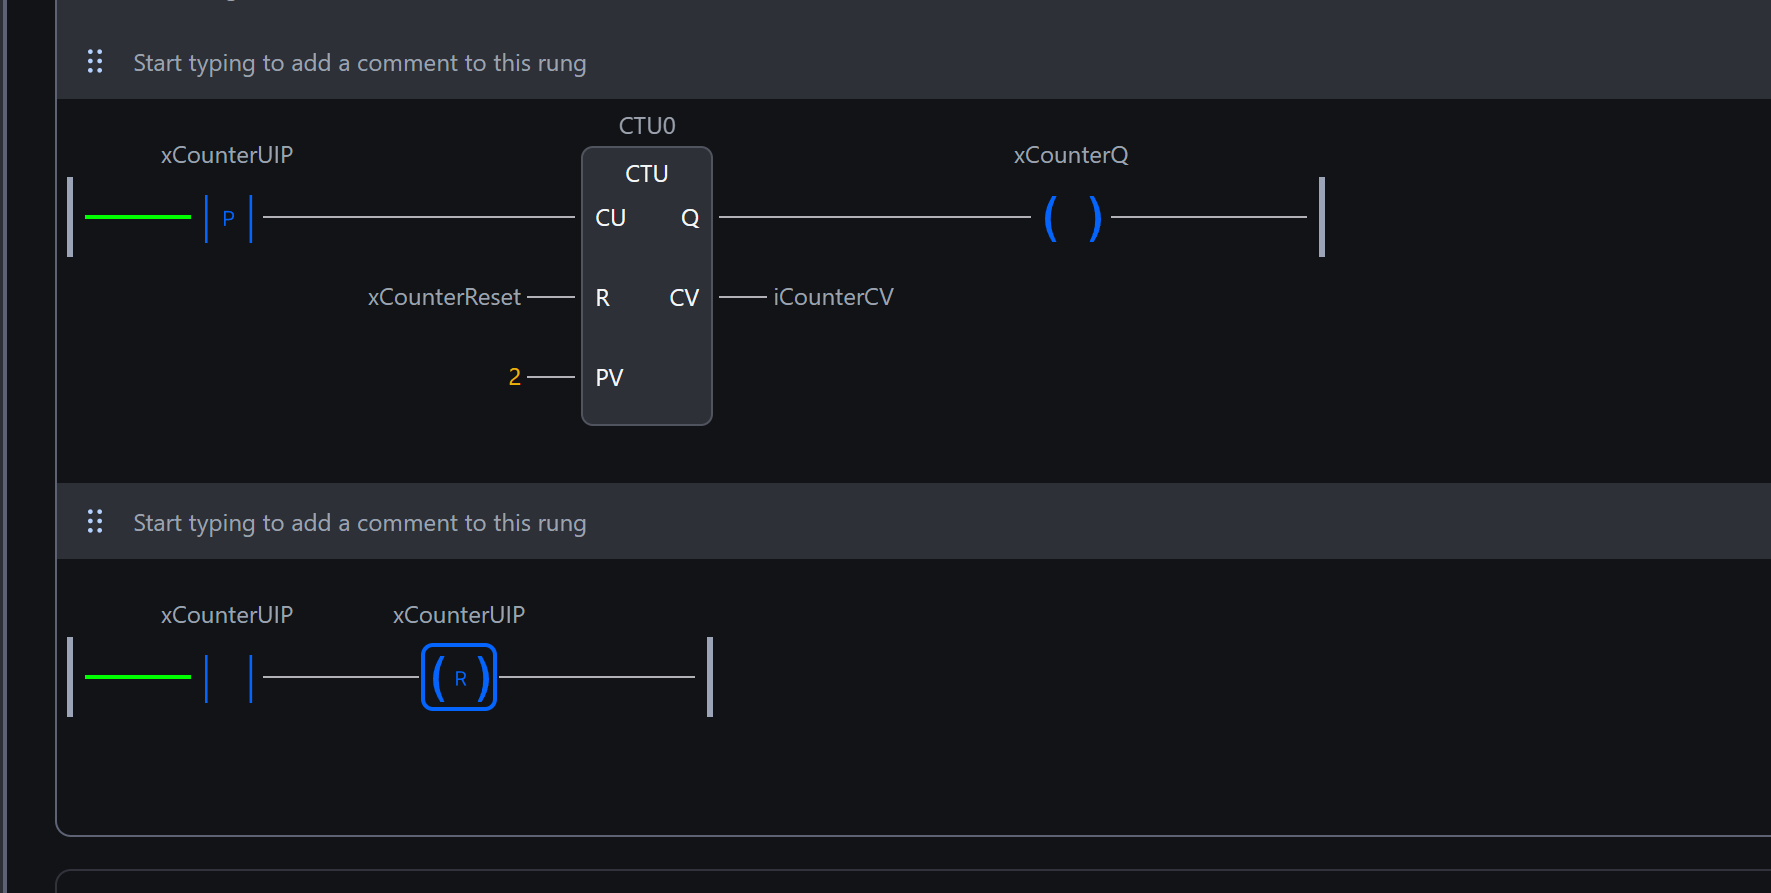Select the normally open contact in second rung
The width and height of the screenshot is (1771, 893).
click(228, 678)
